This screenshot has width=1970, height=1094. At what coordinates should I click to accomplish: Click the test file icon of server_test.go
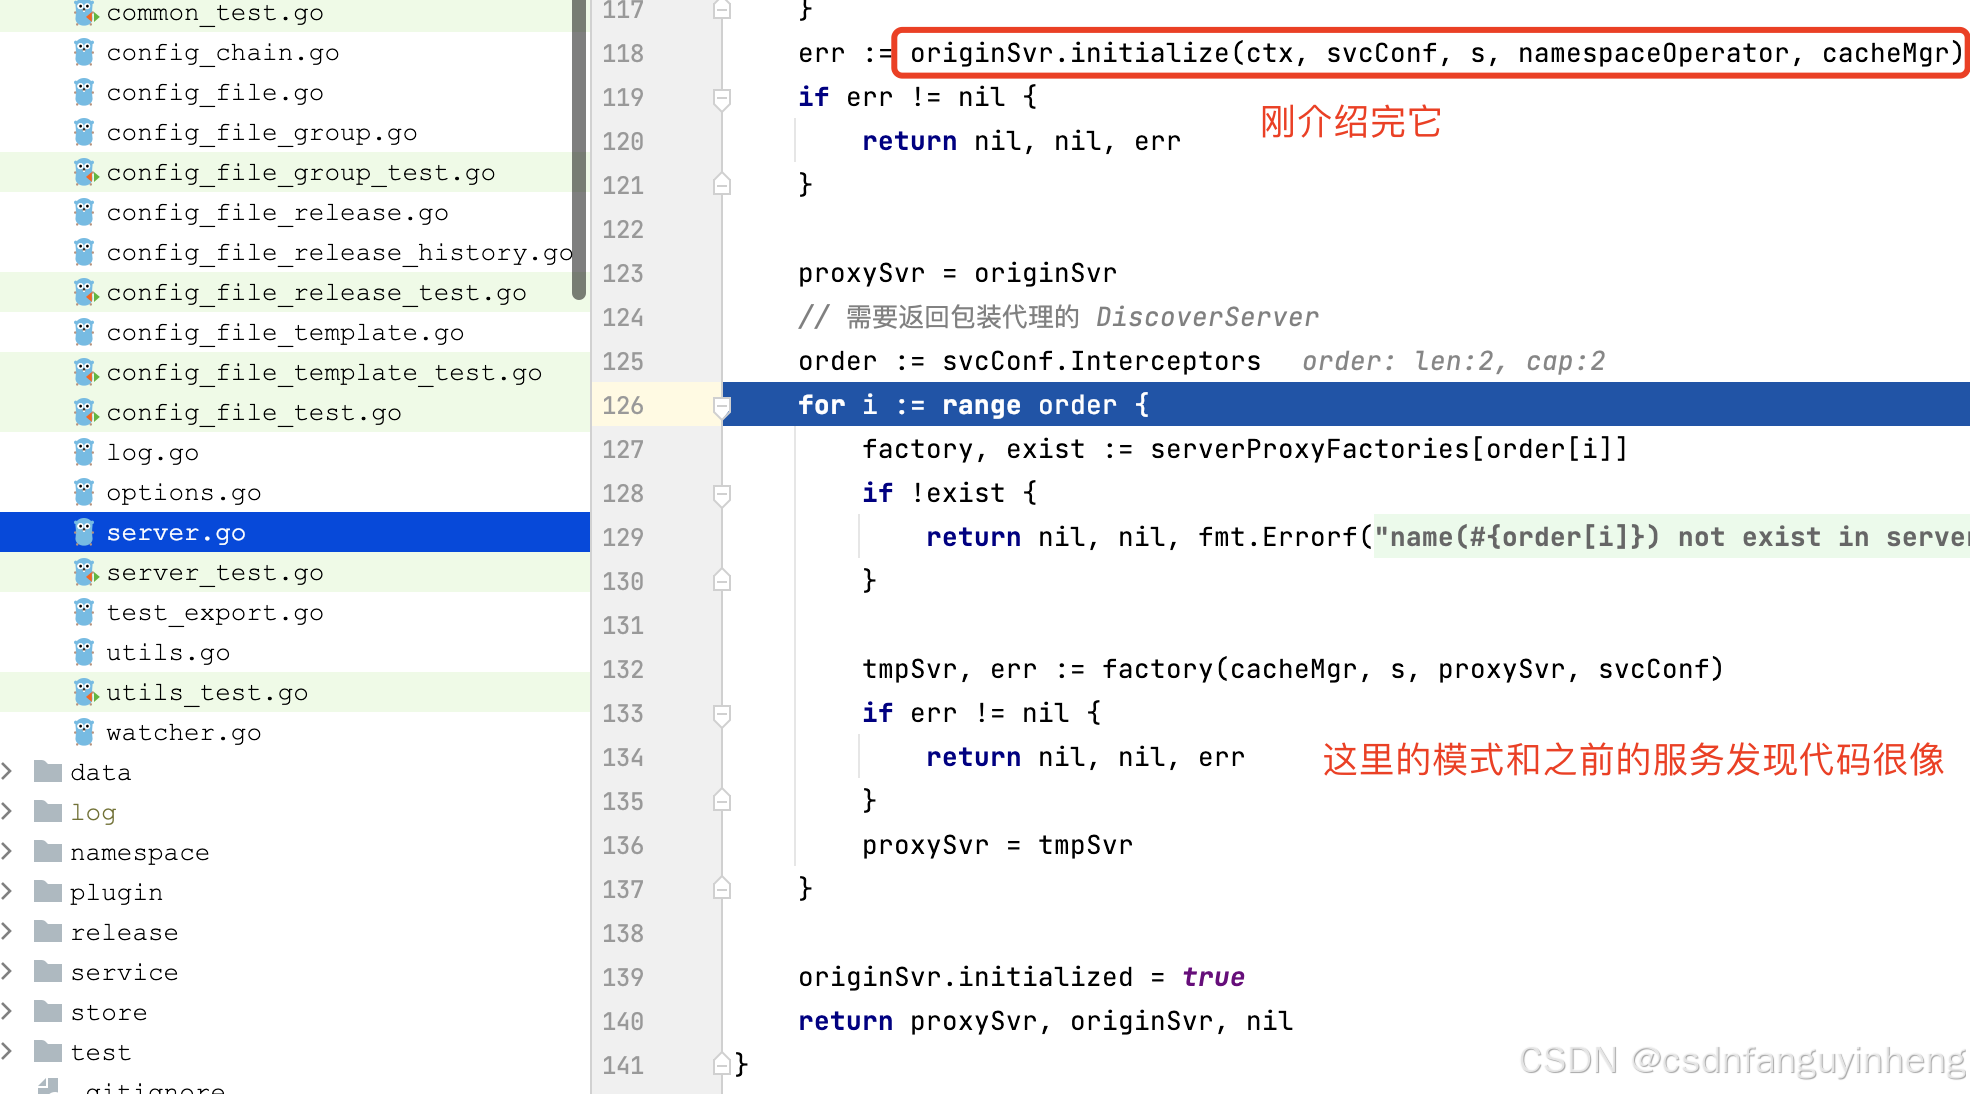click(x=85, y=572)
